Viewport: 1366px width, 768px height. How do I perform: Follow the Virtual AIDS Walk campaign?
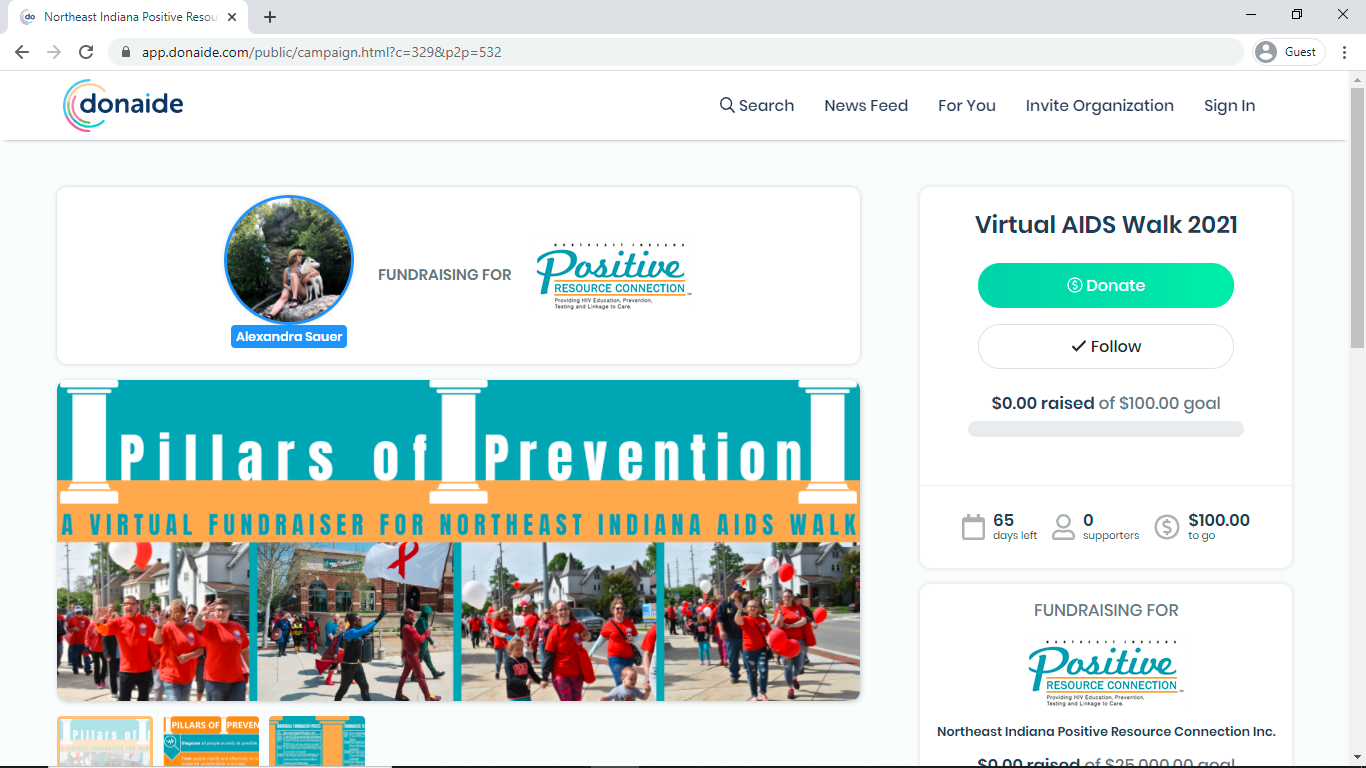coord(1106,346)
